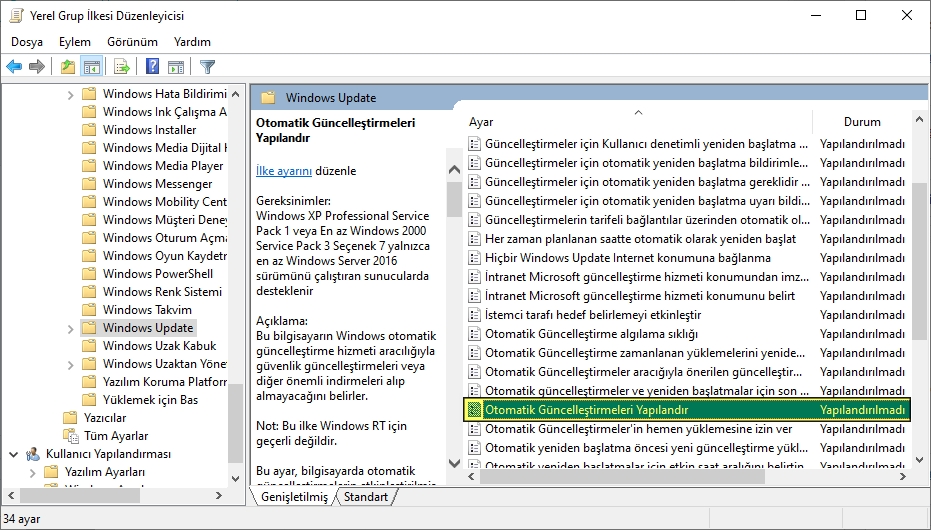The height and width of the screenshot is (530, 931).
Task: Click the description pane scroll down arrow
Action: (454, 462)
